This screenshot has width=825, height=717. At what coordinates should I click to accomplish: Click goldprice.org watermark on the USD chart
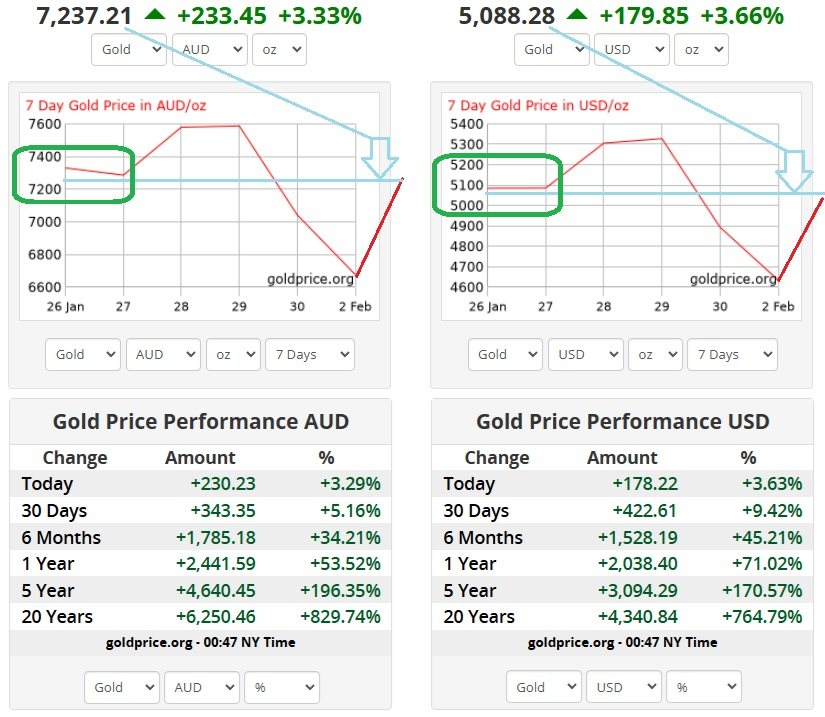tap(733, 279)
